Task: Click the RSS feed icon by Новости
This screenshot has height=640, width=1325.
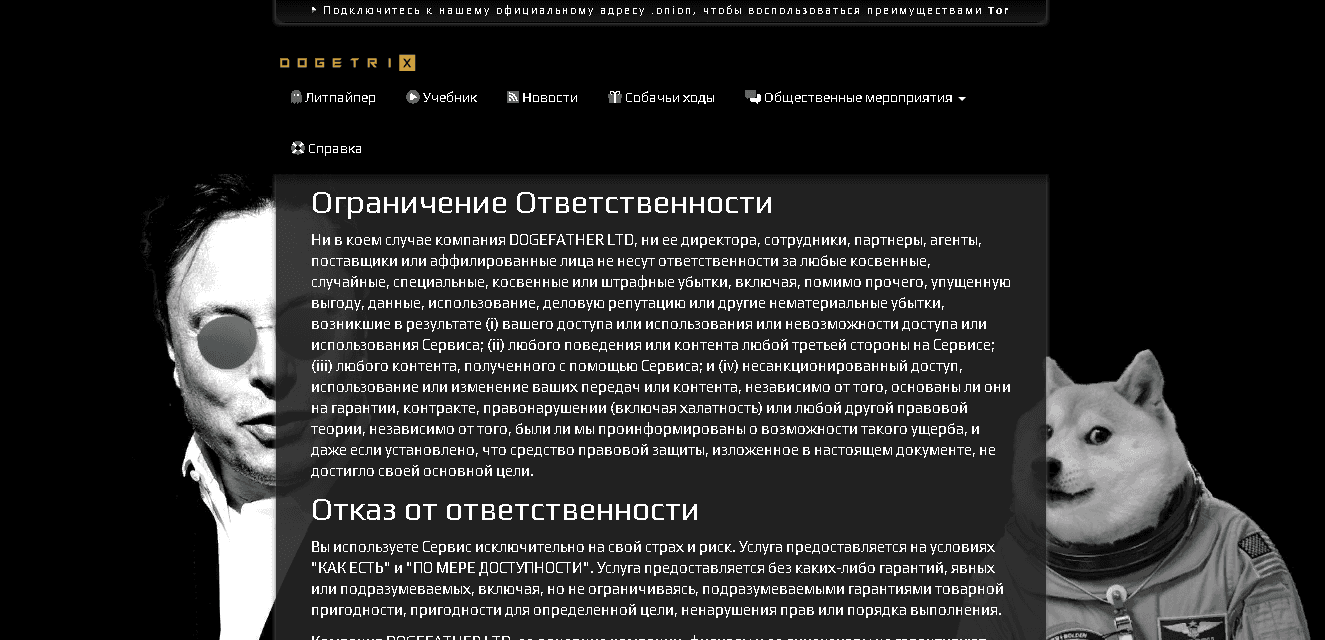Action: tap(513, 98)
